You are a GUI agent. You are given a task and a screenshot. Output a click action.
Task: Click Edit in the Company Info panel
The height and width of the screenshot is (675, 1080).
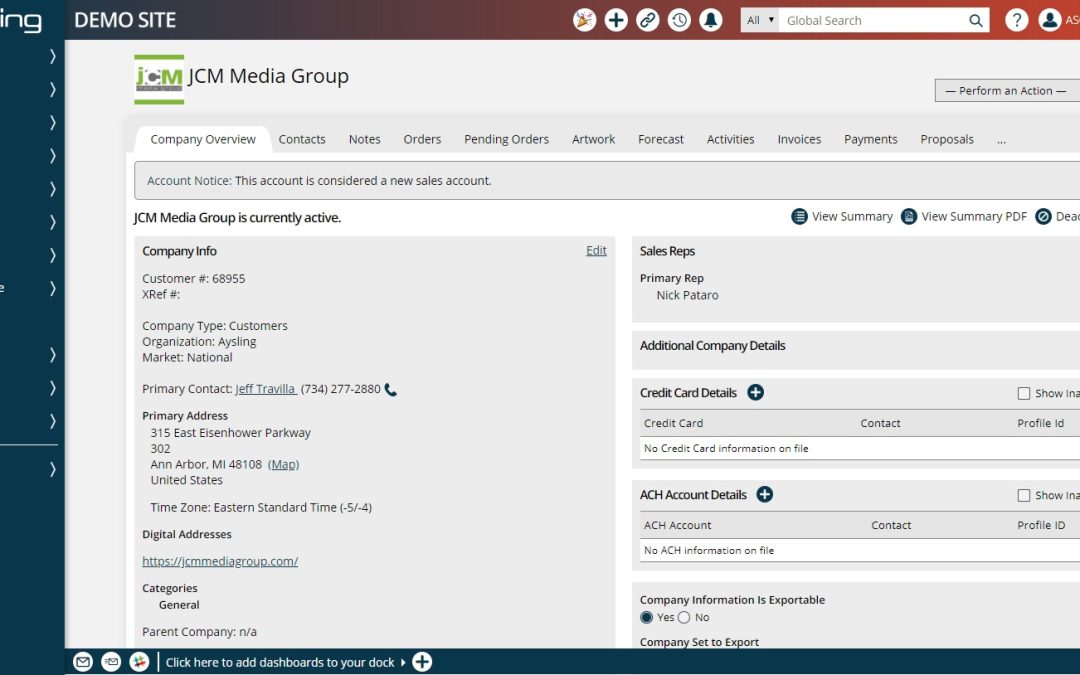[596, 251]
